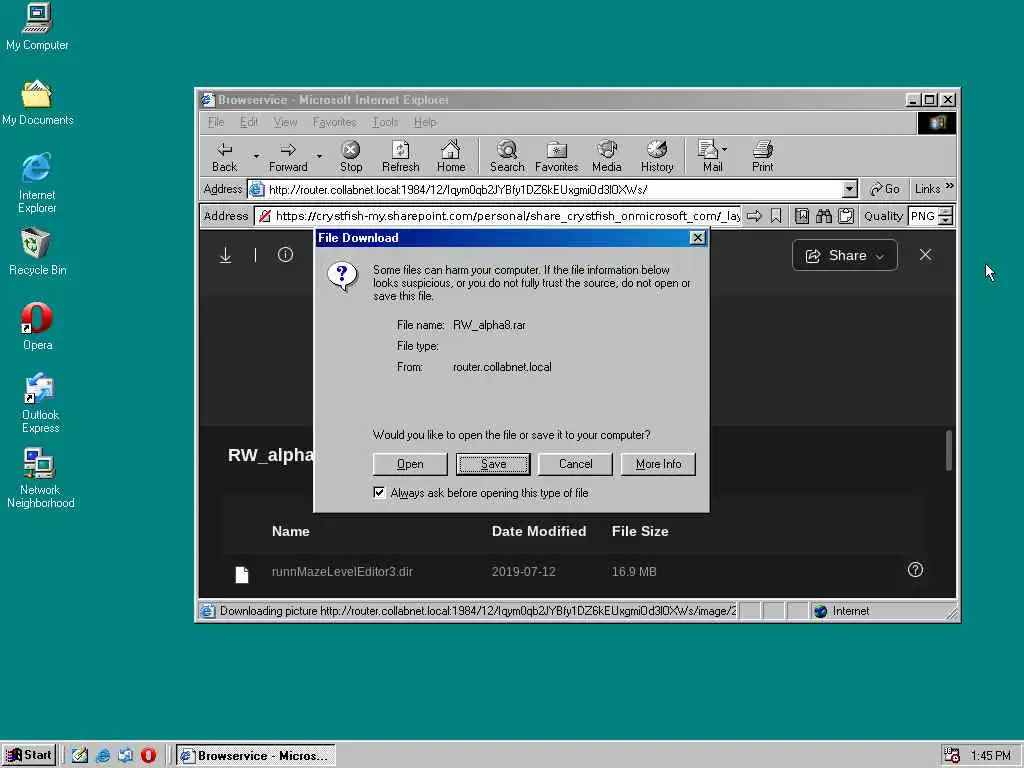Click the Go button next to address
This screenshot has width=1024, height=768.
pyautogui.click(x=885, y=189)
